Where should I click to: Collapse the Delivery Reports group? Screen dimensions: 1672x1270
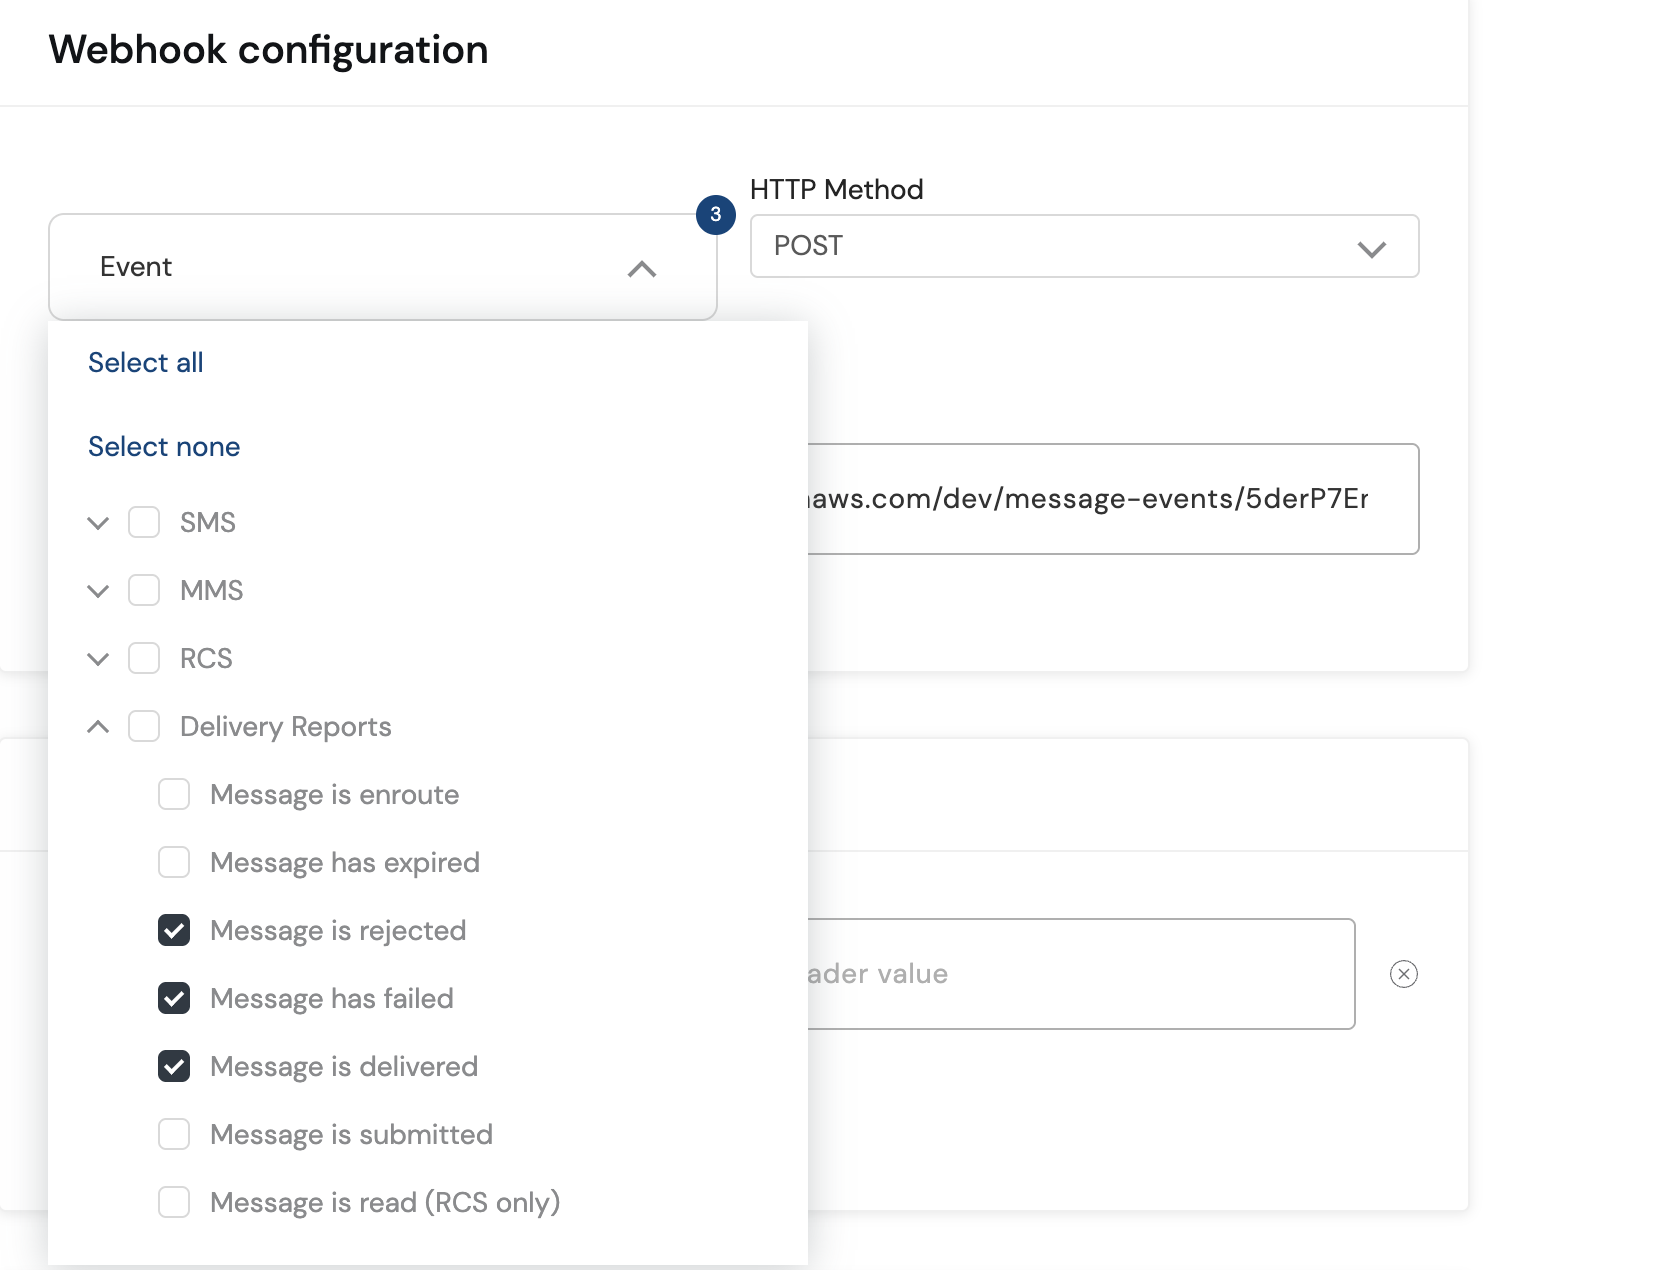(98, 727)
